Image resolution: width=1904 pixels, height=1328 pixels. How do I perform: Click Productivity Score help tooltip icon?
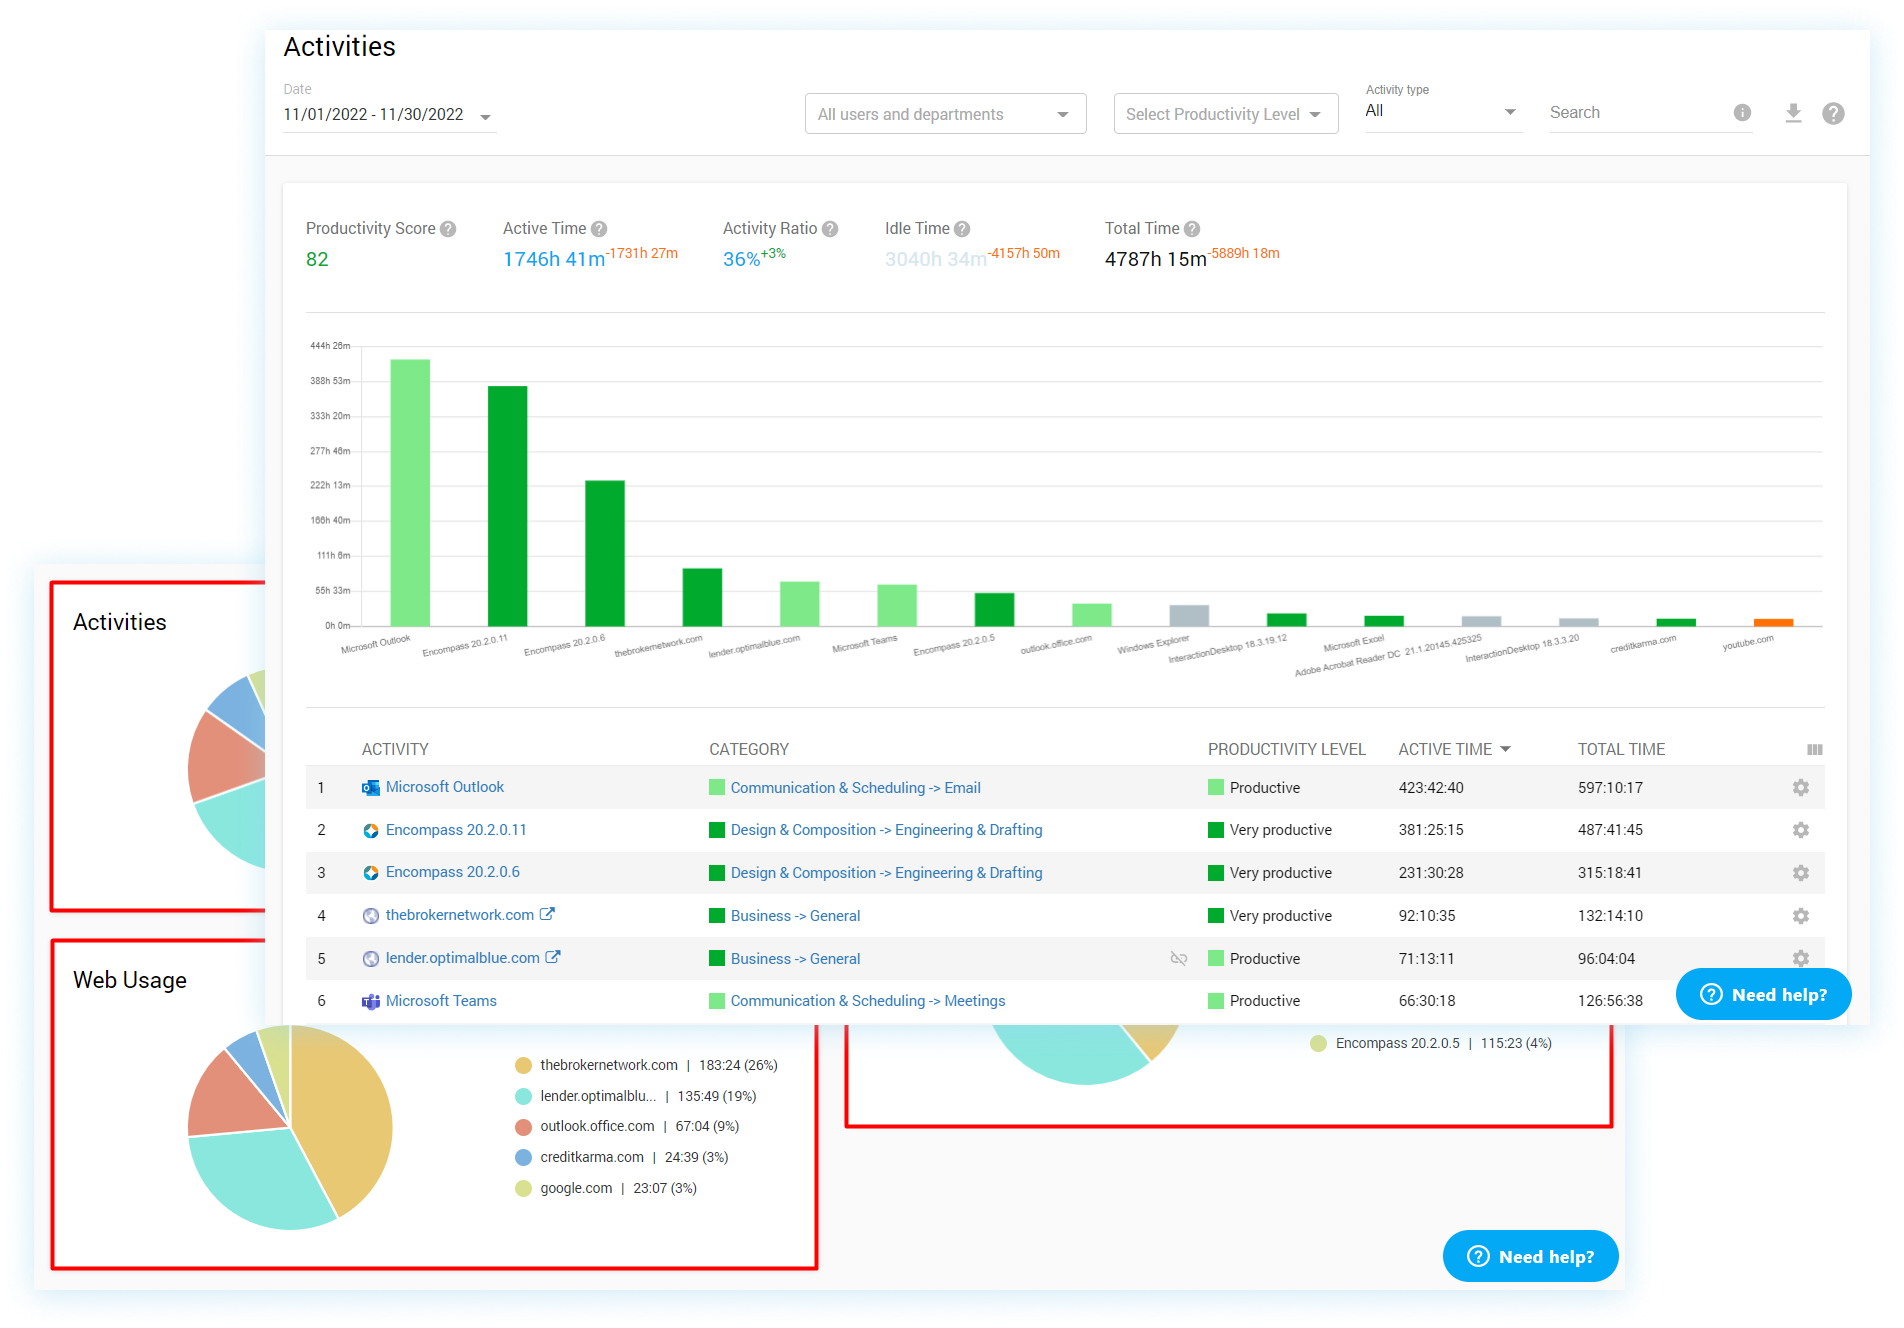click(x=448, y=229)
